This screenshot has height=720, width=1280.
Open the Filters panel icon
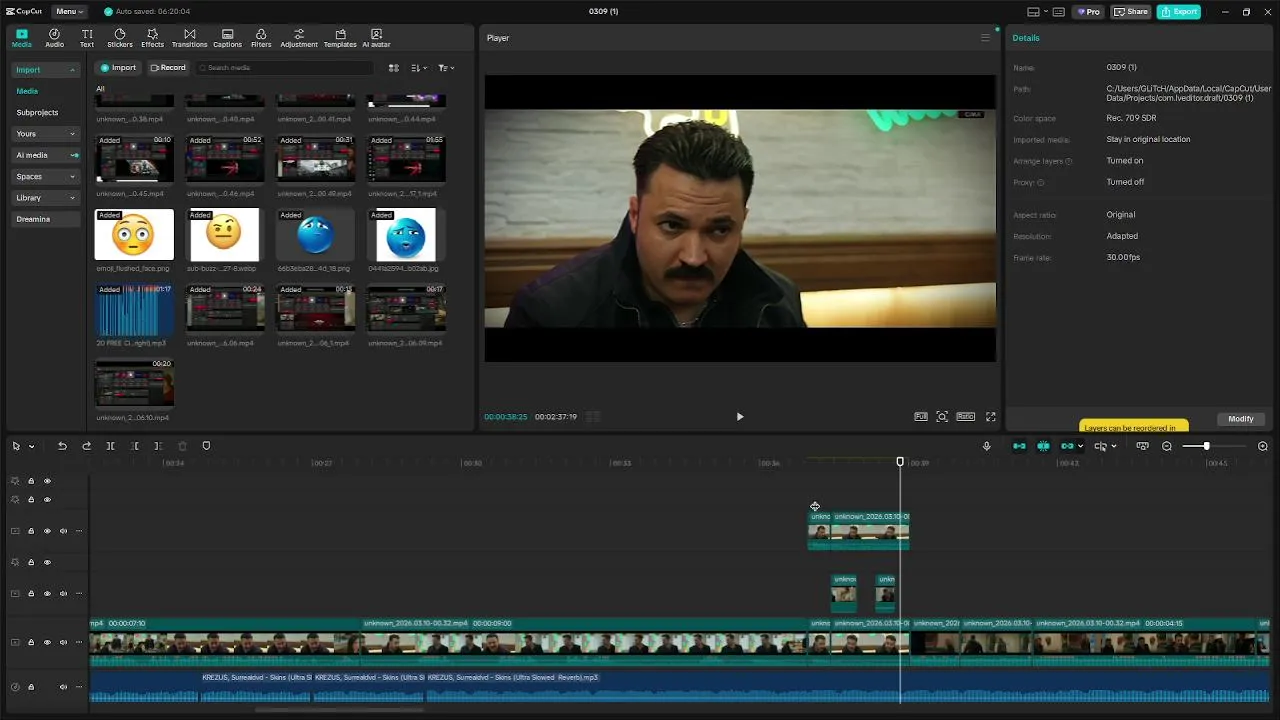coord(261,38)
